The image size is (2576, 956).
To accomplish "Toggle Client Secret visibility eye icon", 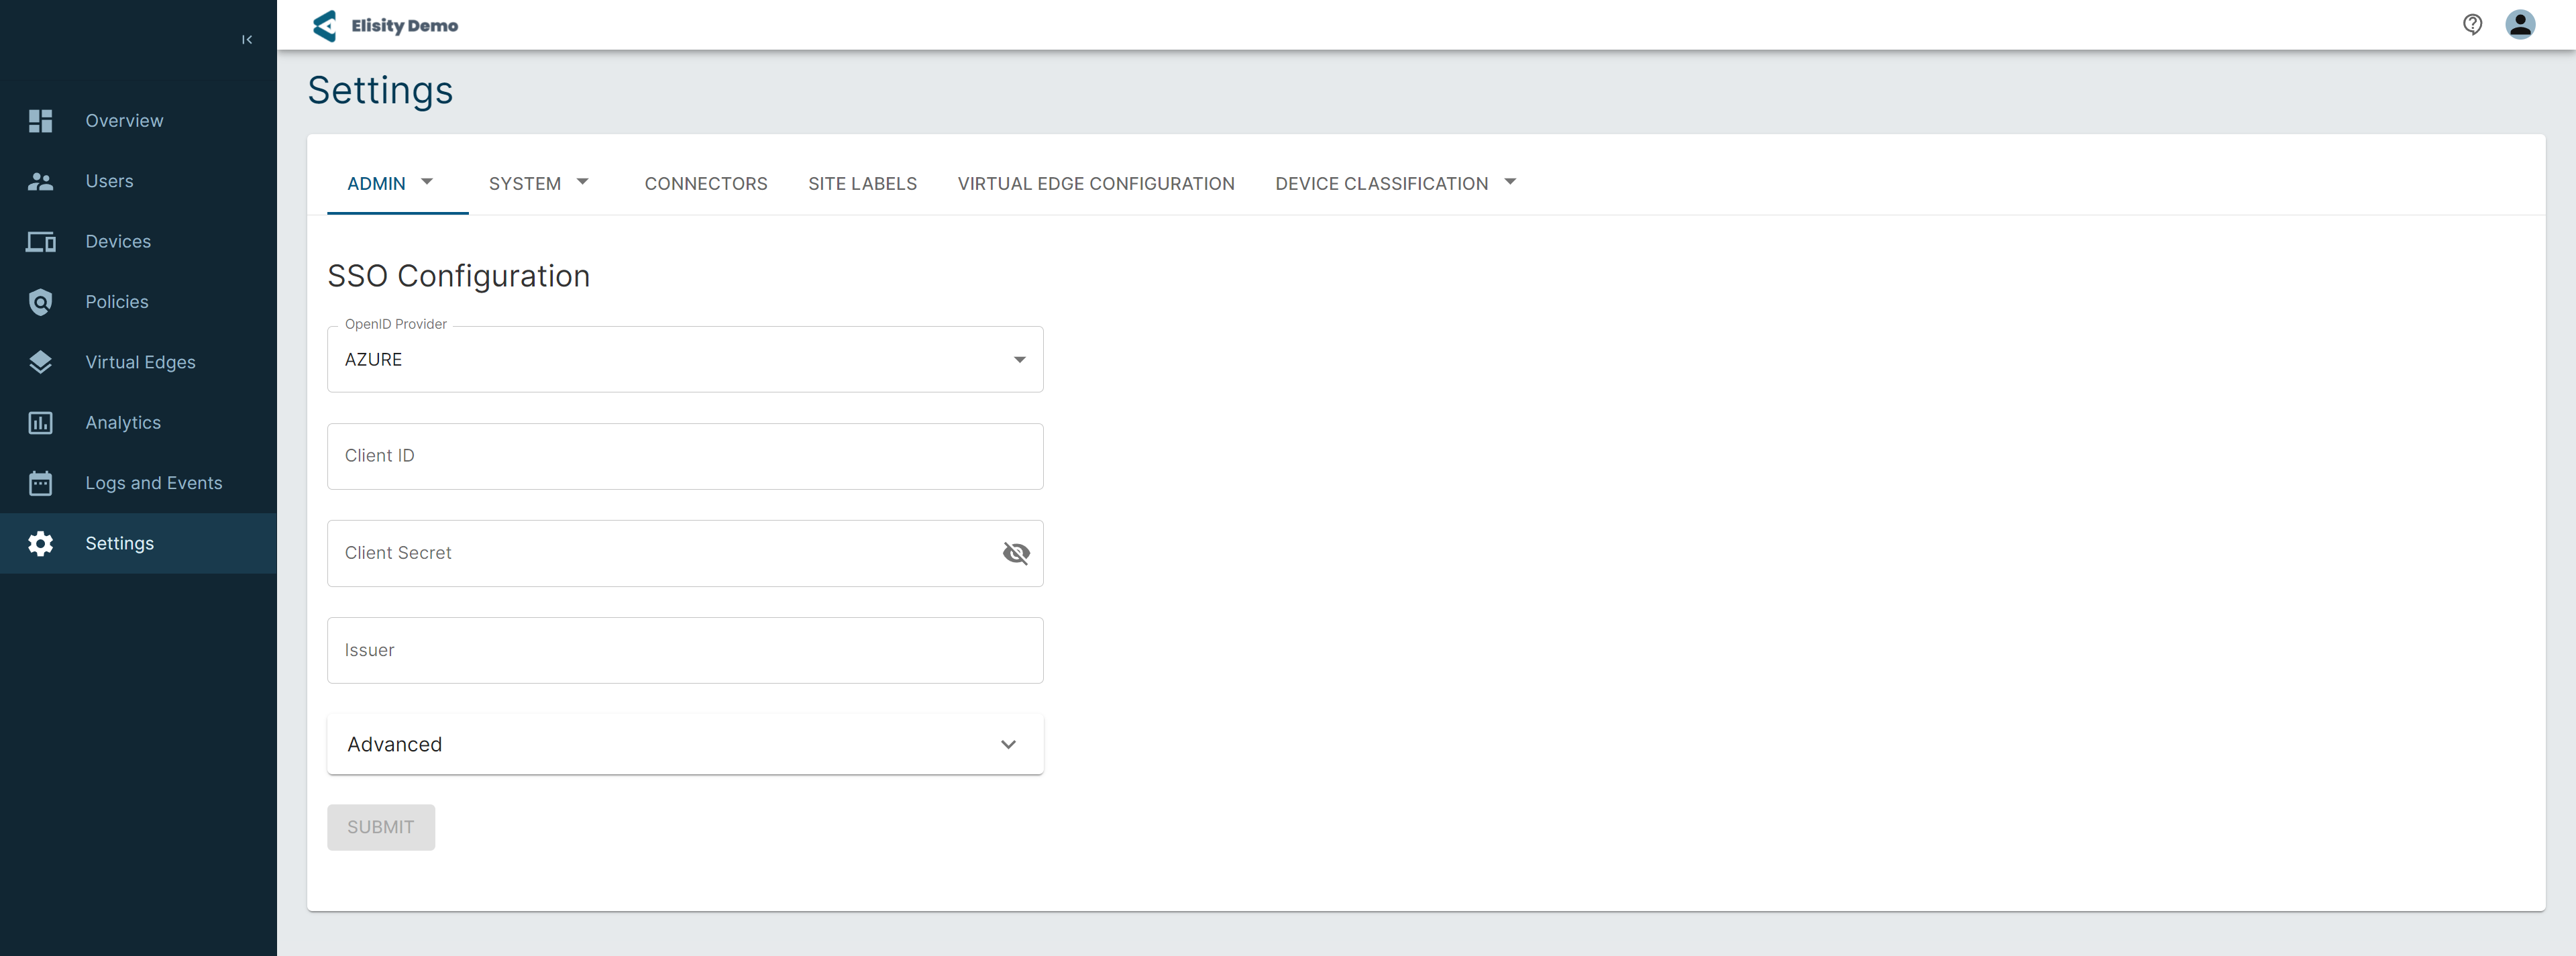I will 1016,553.
